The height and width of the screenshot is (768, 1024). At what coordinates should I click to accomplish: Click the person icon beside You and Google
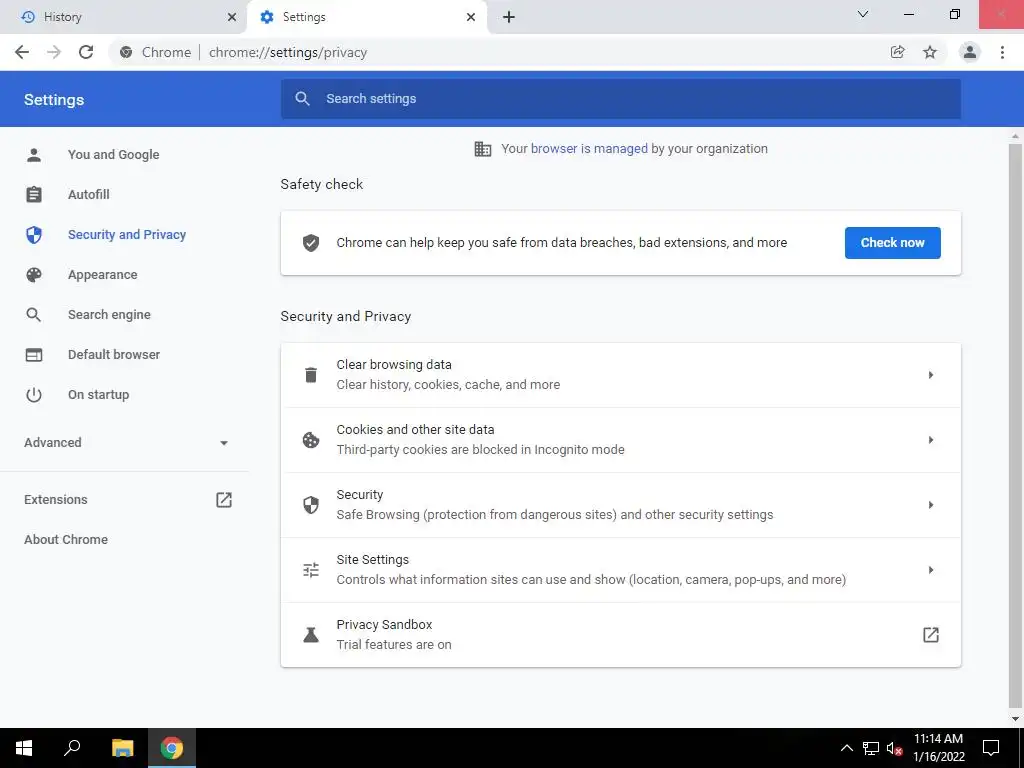click(34, 155)
